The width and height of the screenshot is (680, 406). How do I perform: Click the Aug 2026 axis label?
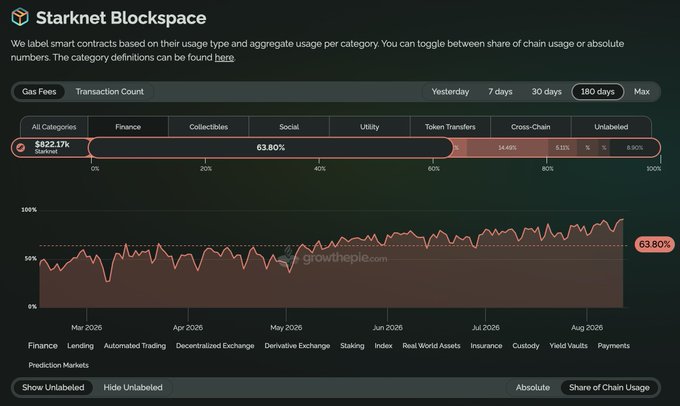pos(587,327)
